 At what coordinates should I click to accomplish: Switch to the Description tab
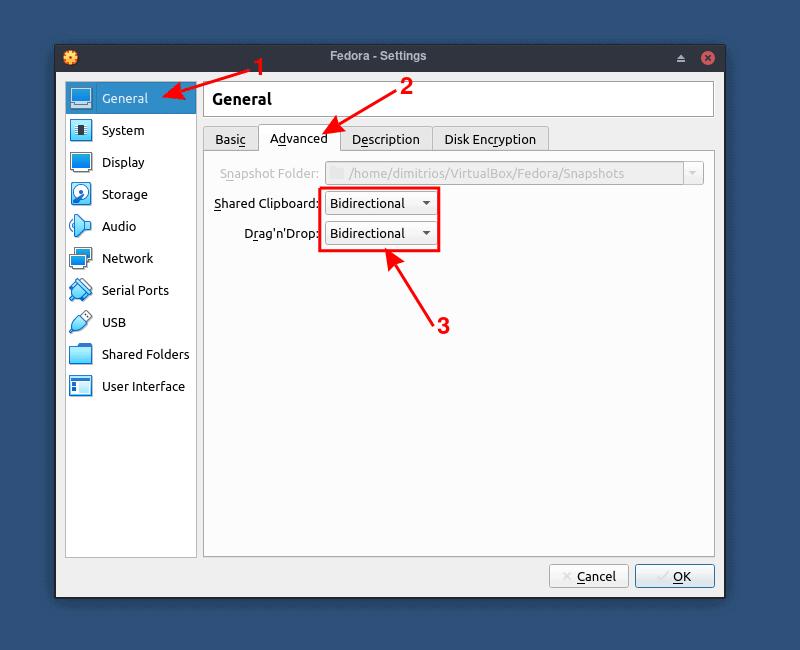(387, 138)
